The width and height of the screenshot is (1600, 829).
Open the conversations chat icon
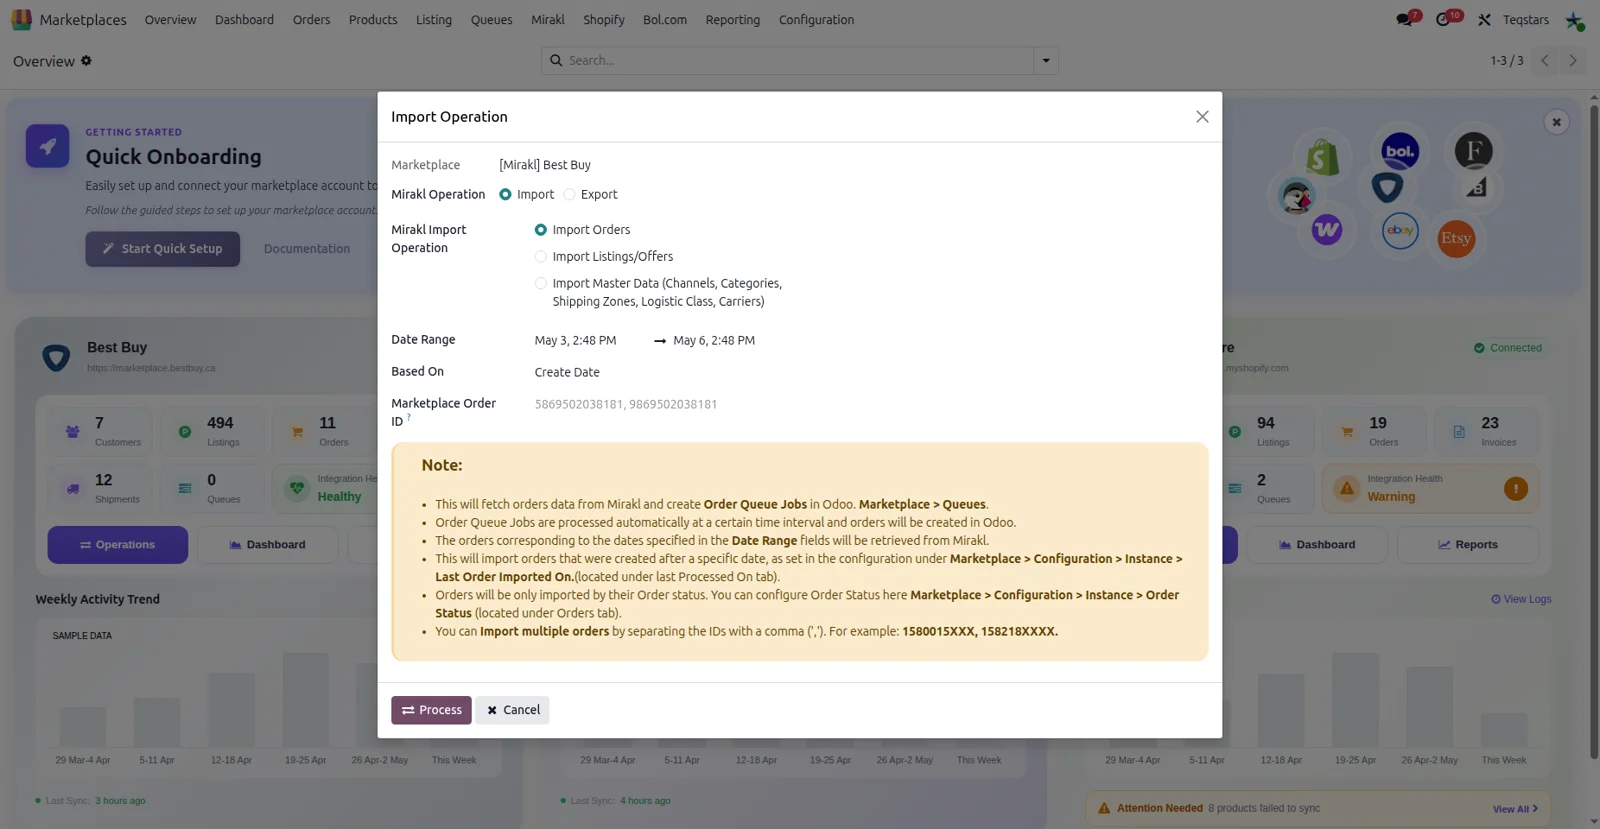point(1405,19)
